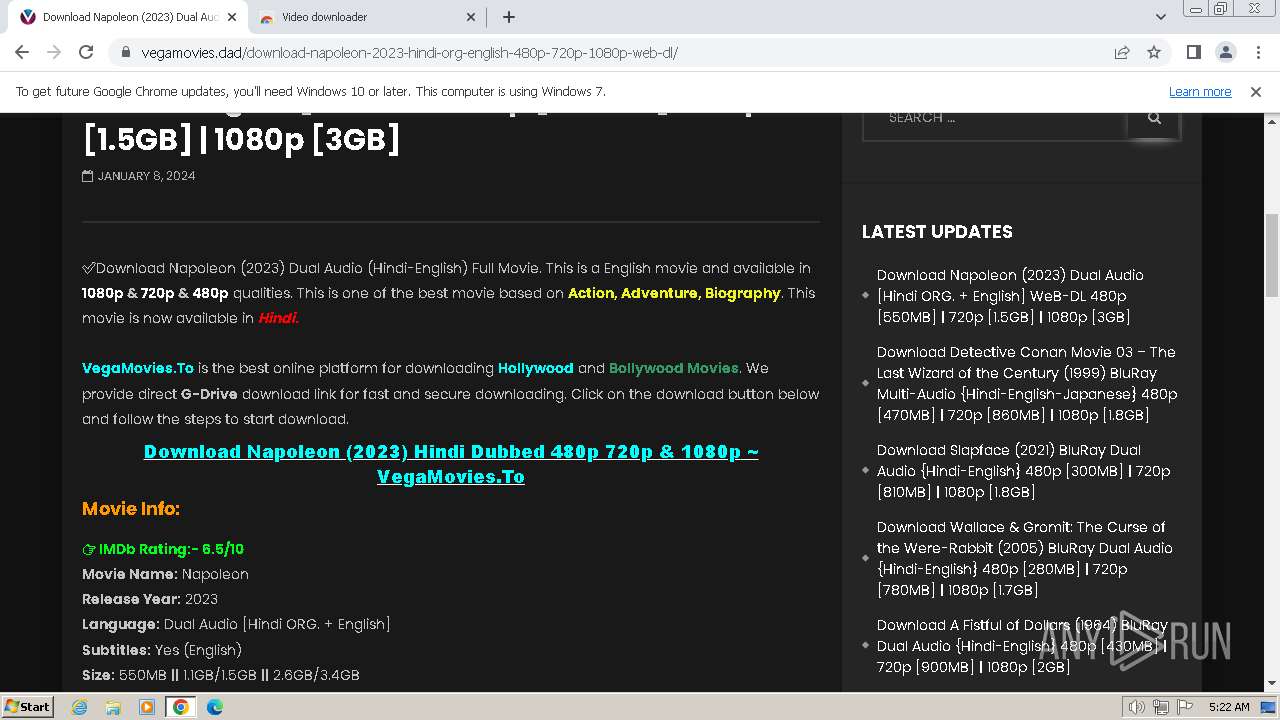The height and width of the screenshot is (720, 1280).
Task: Open Chrome side panel
Action: pyautogui.click(x=1193, y=52)
